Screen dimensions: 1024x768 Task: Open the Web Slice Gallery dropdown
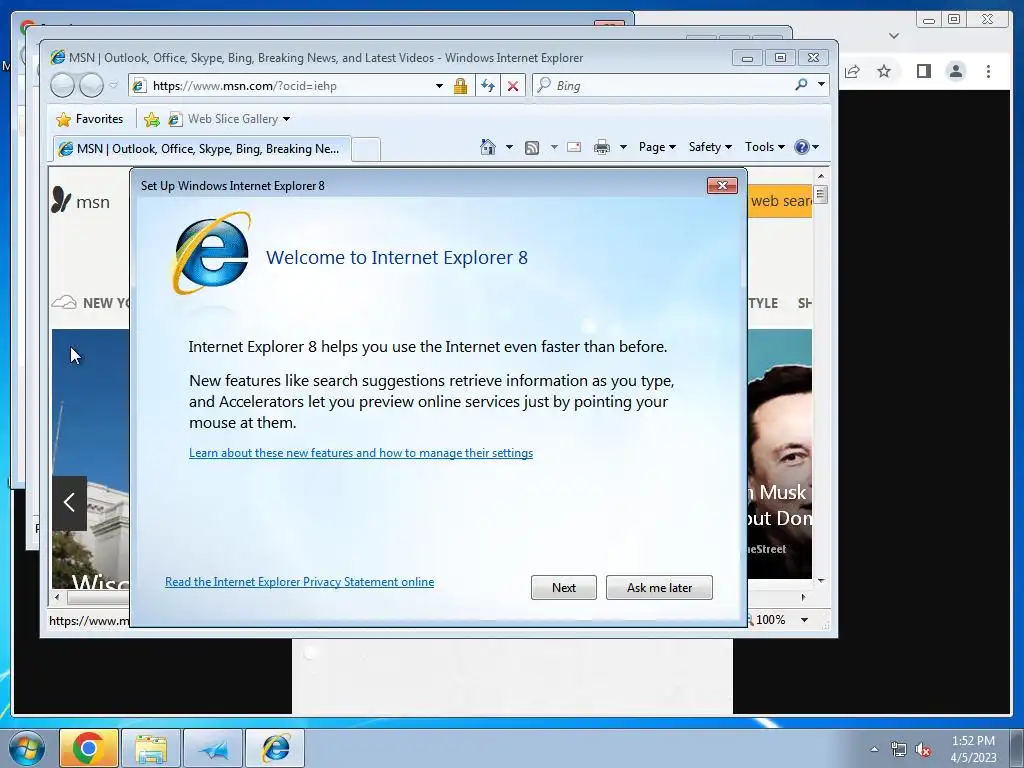[229, 119]
